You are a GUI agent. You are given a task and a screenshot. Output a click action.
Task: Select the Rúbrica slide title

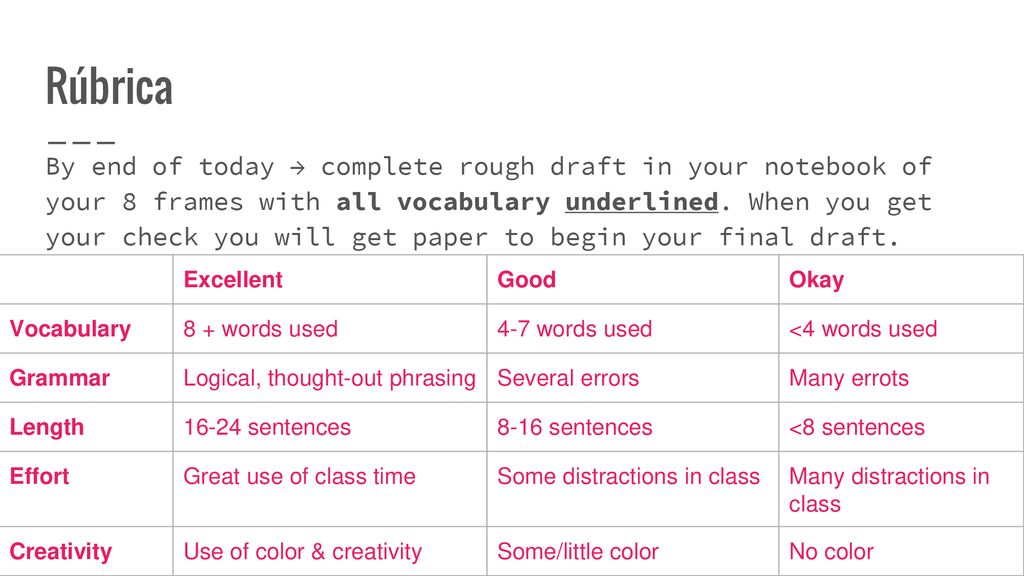point(109,86)
